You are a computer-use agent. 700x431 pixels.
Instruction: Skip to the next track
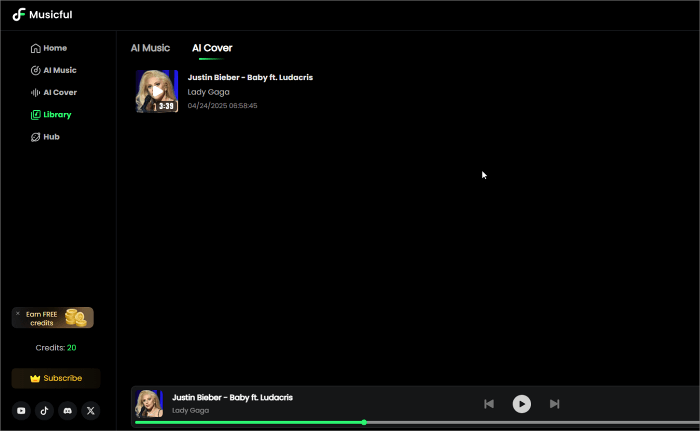point(554,404)
